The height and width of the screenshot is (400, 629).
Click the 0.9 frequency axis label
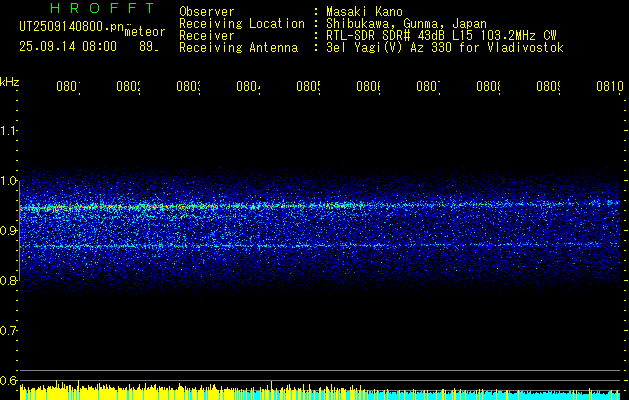(x=8, y=230)
